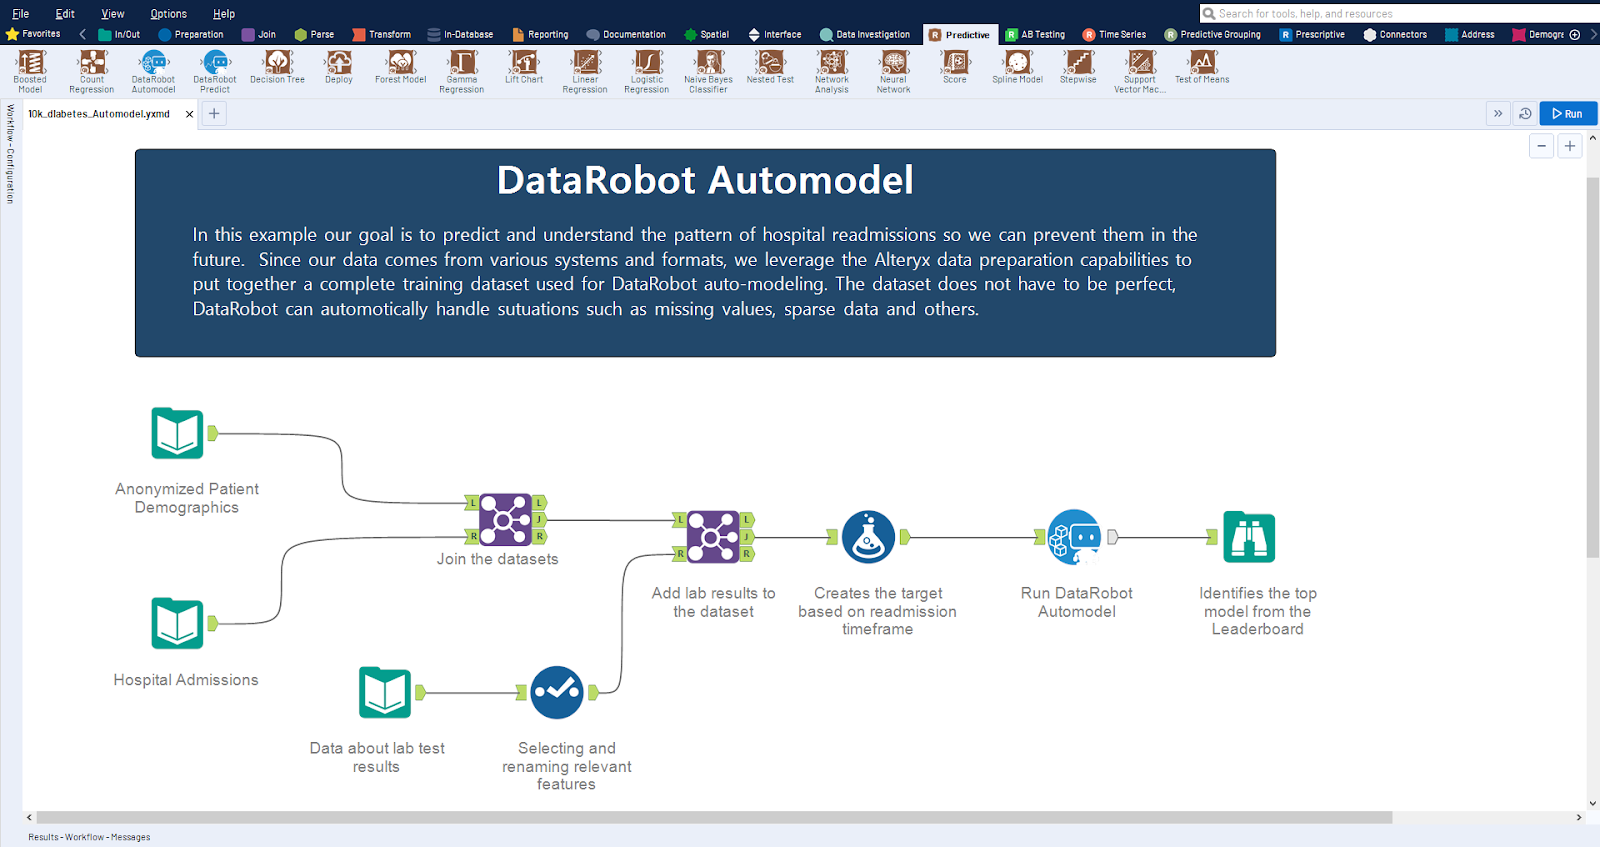Image resolution: width=1600 pixels, height=847 pixels.
Task: Click the horizontal canvas scrollbar
Action: [x=714, y=817]
